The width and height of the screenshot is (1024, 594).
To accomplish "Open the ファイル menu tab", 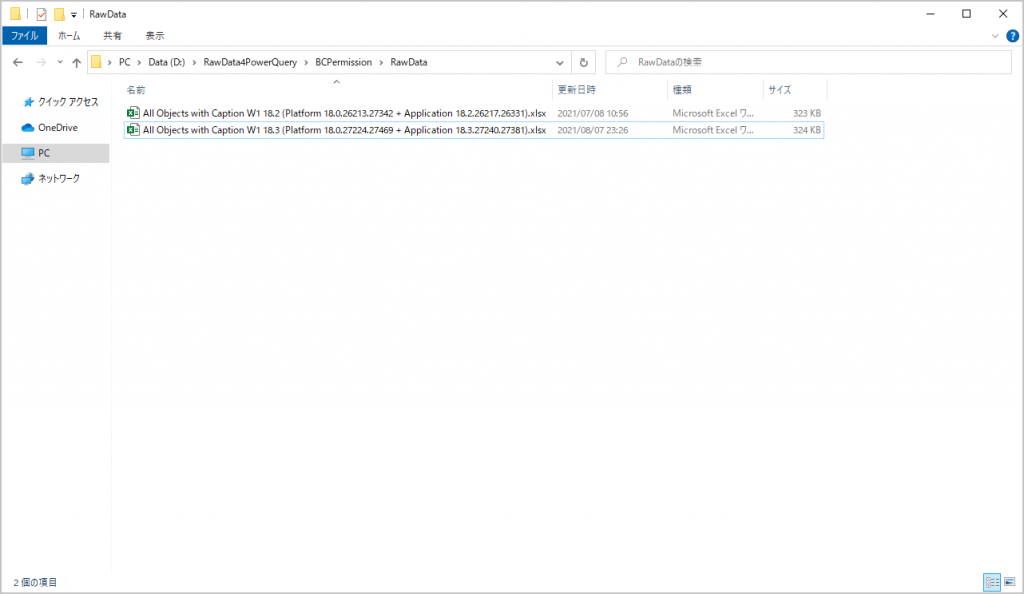I will point(24,35).
